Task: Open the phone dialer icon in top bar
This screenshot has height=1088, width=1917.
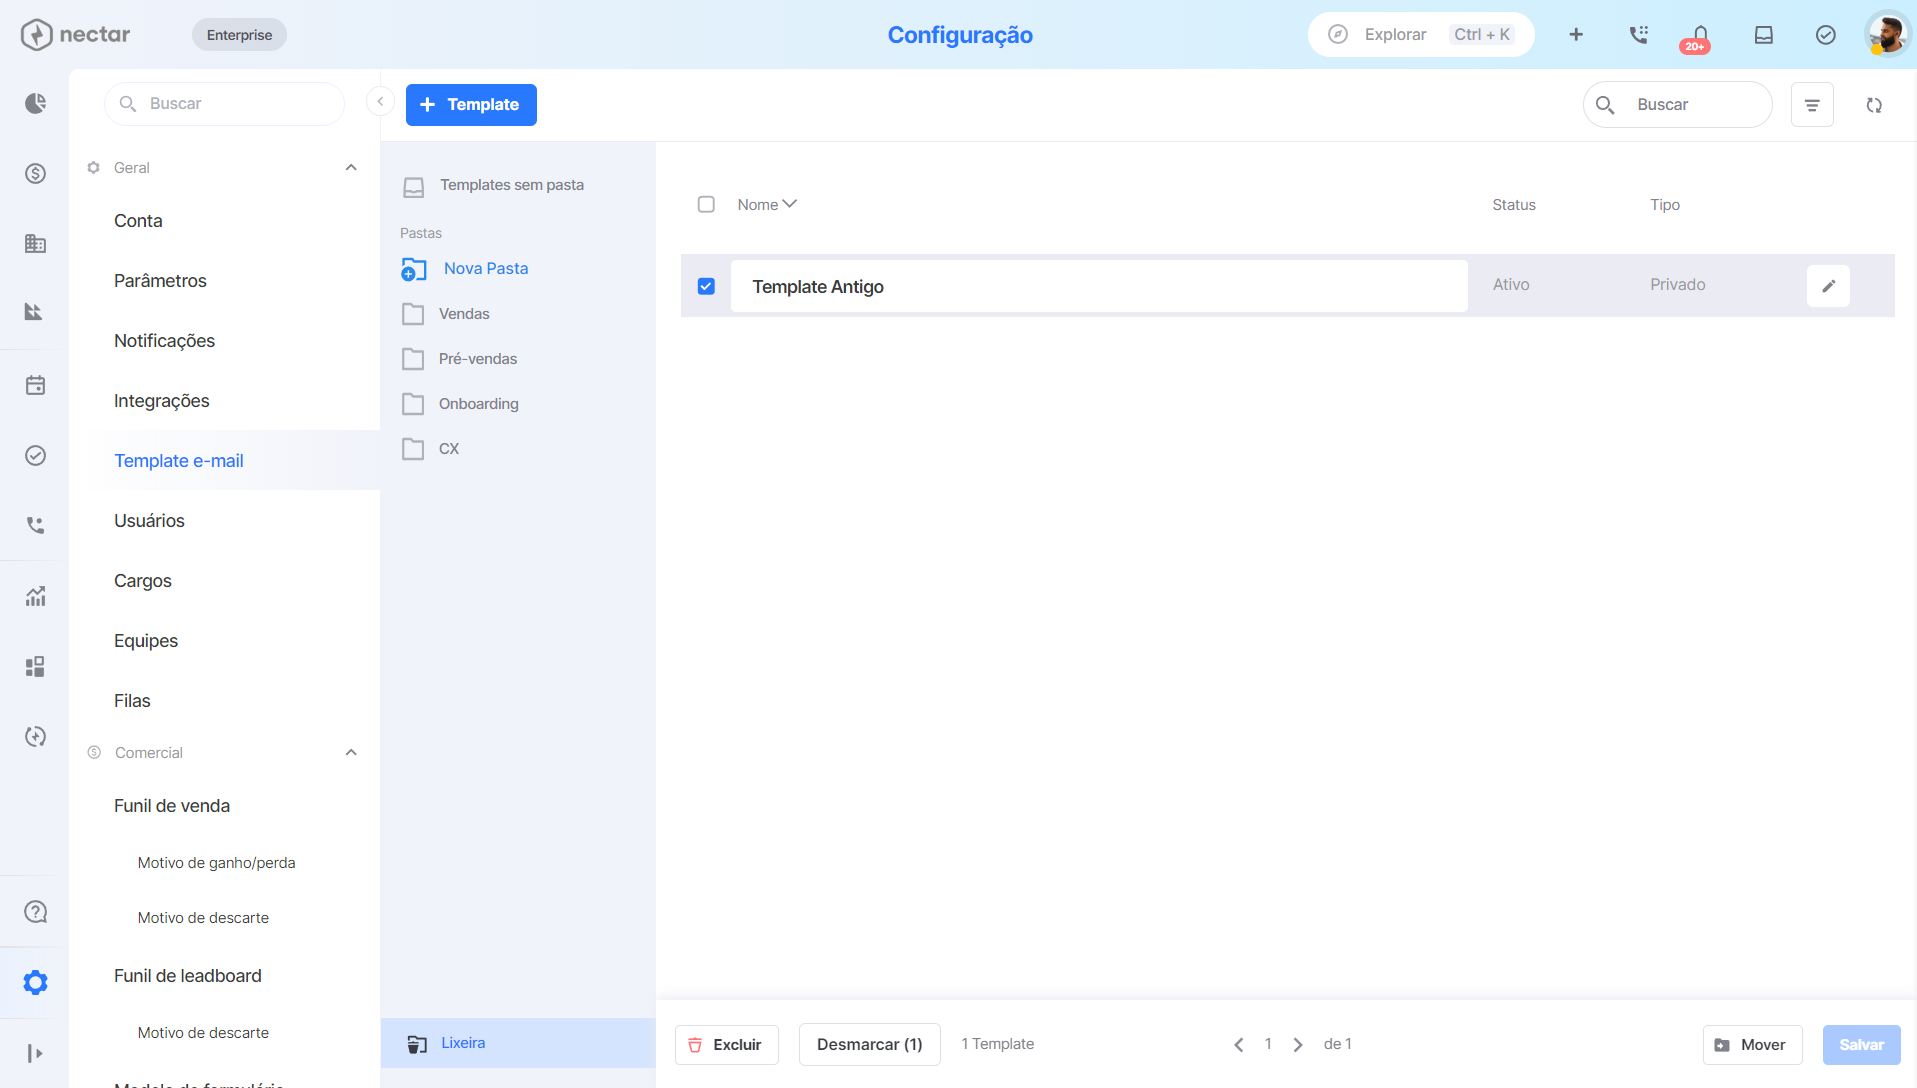Action: tap(1638, 35)
